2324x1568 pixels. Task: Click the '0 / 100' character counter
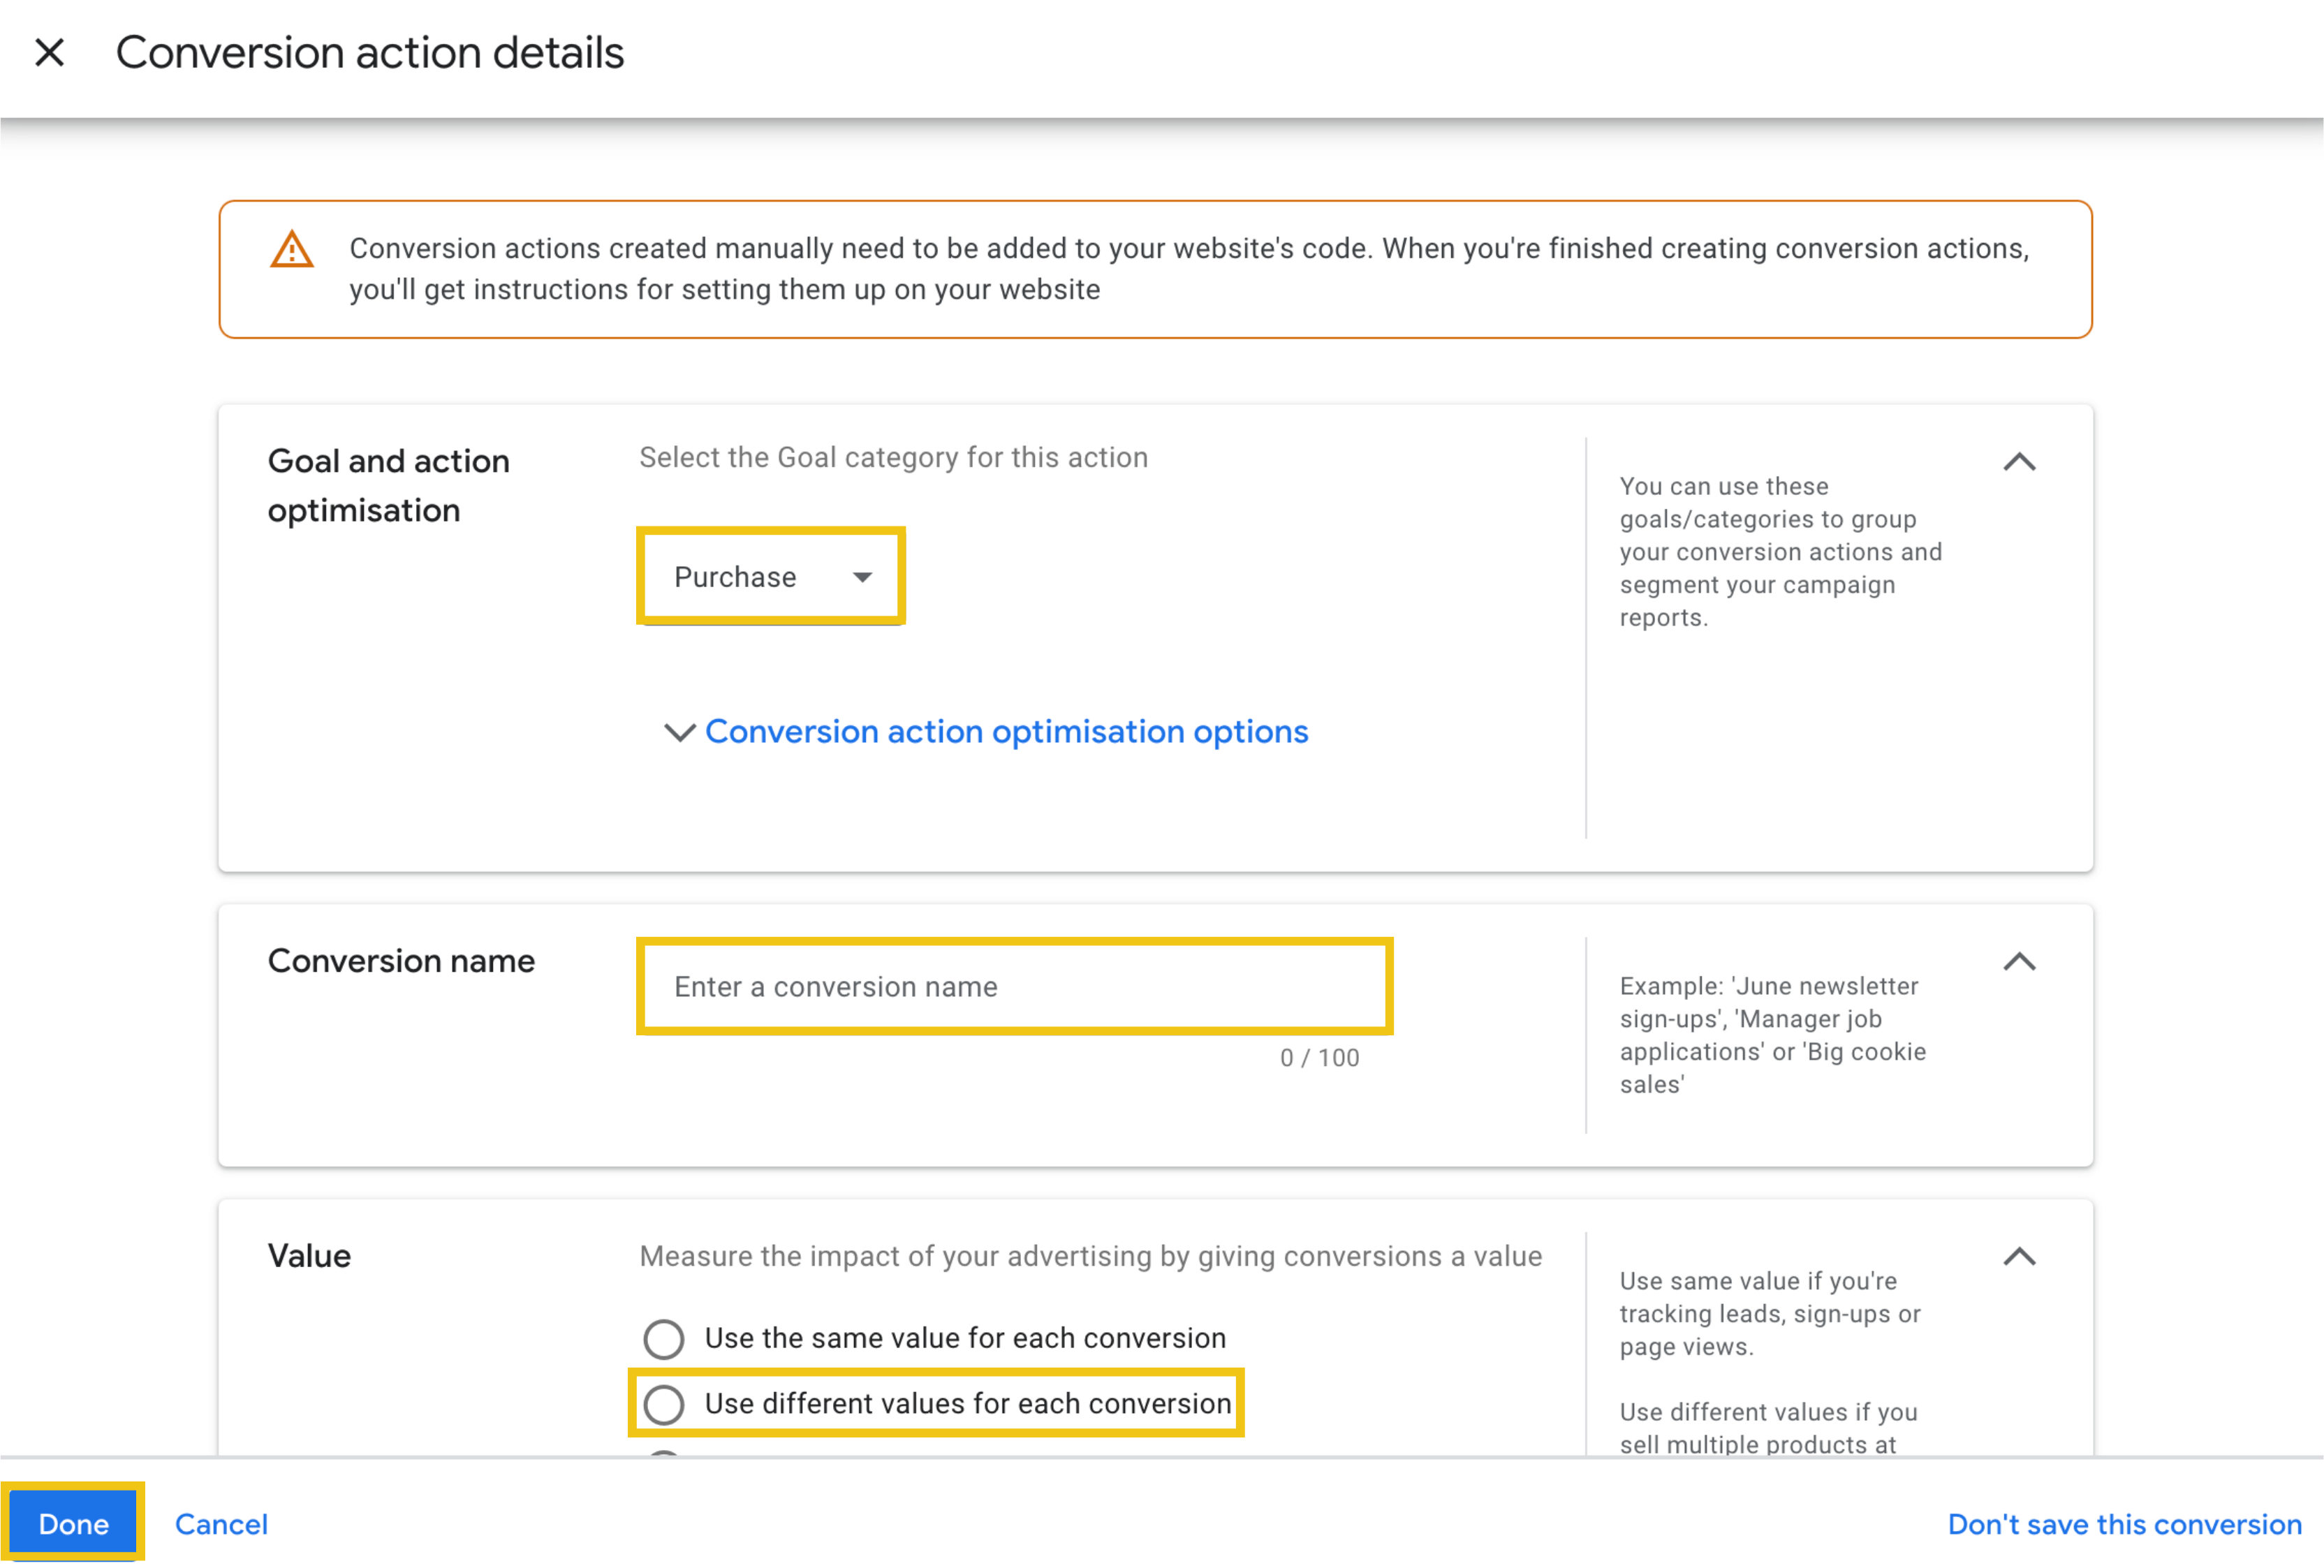coord(1319,1058)
